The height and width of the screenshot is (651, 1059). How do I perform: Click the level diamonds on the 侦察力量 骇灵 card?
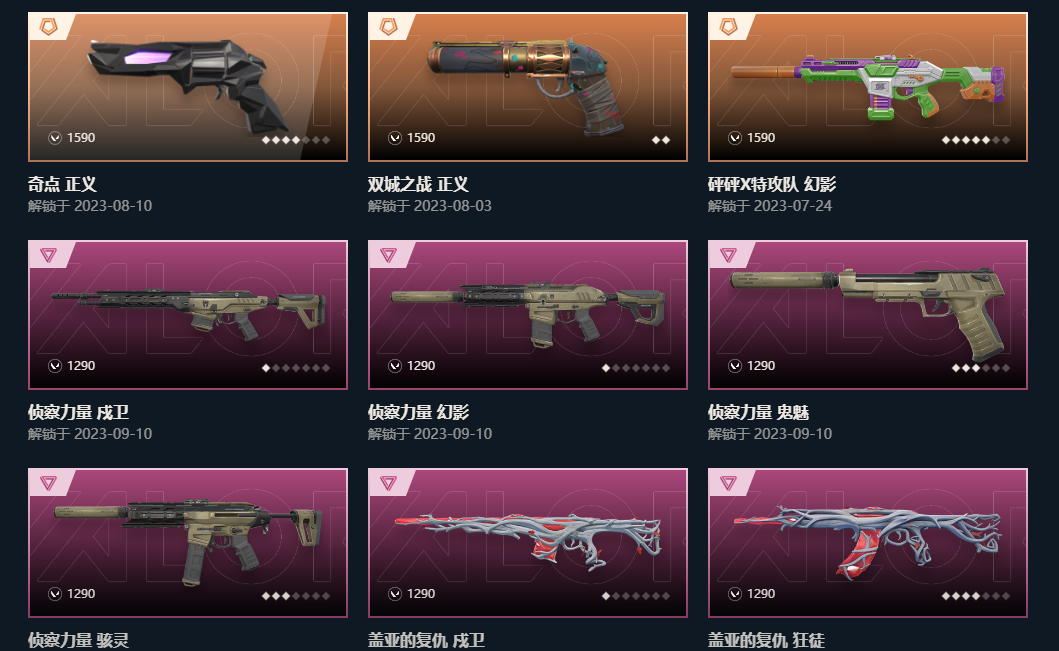[x=296, y=596]
